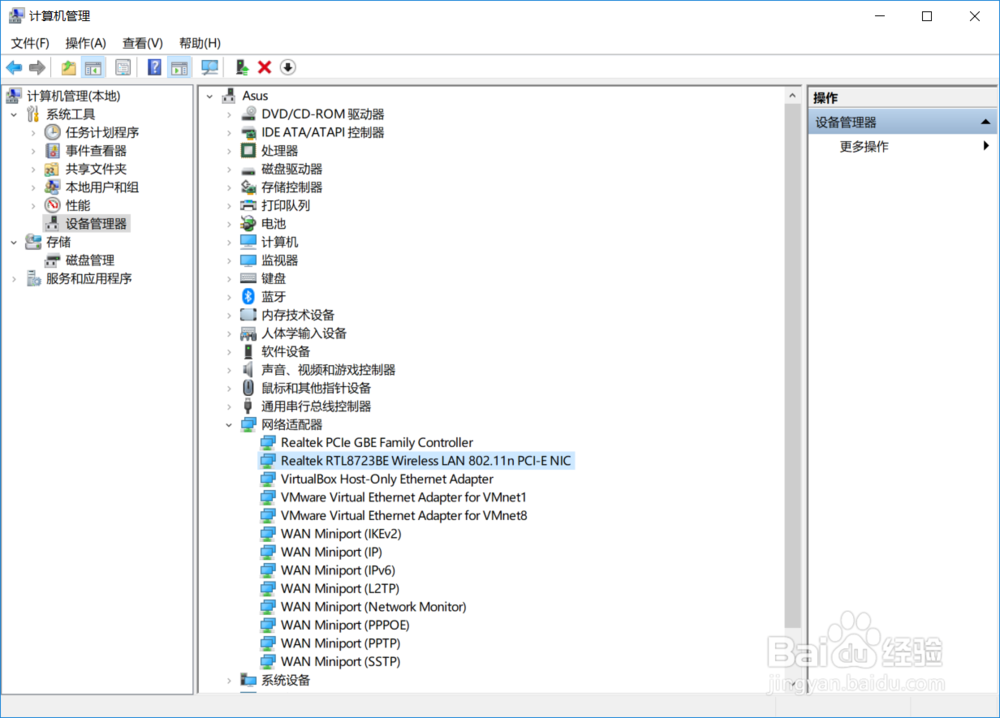
Task: Open the blue help question mark icon
Action: tap(154, 67)
